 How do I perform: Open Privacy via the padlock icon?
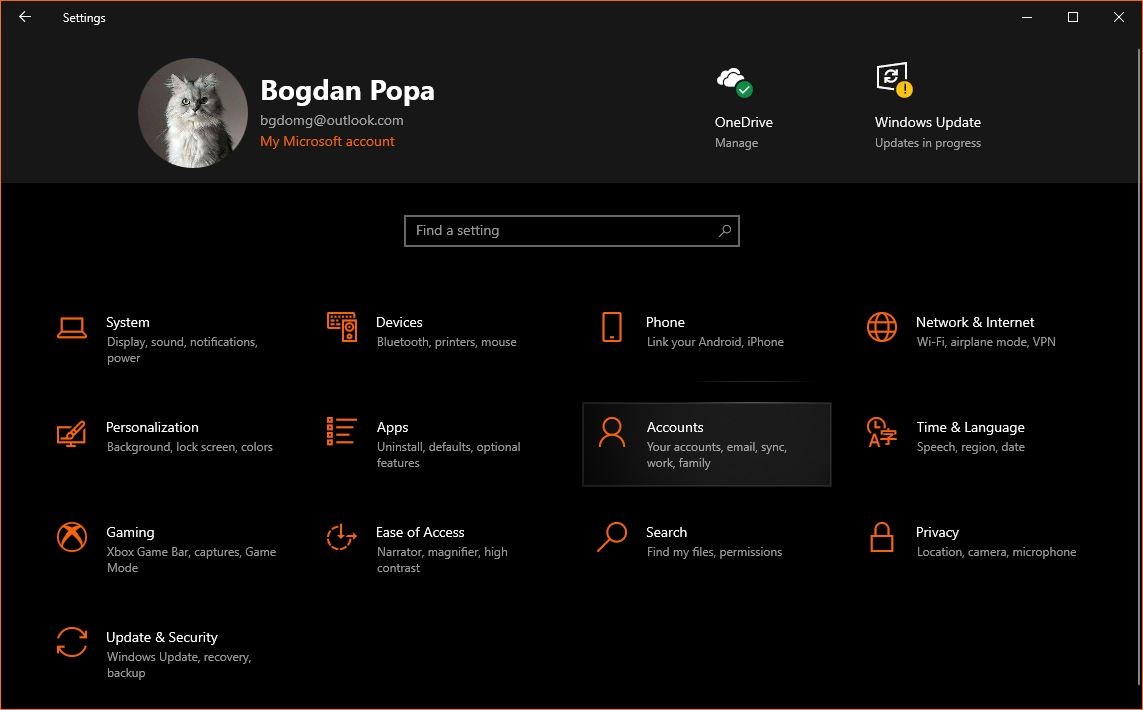[881, 537]
